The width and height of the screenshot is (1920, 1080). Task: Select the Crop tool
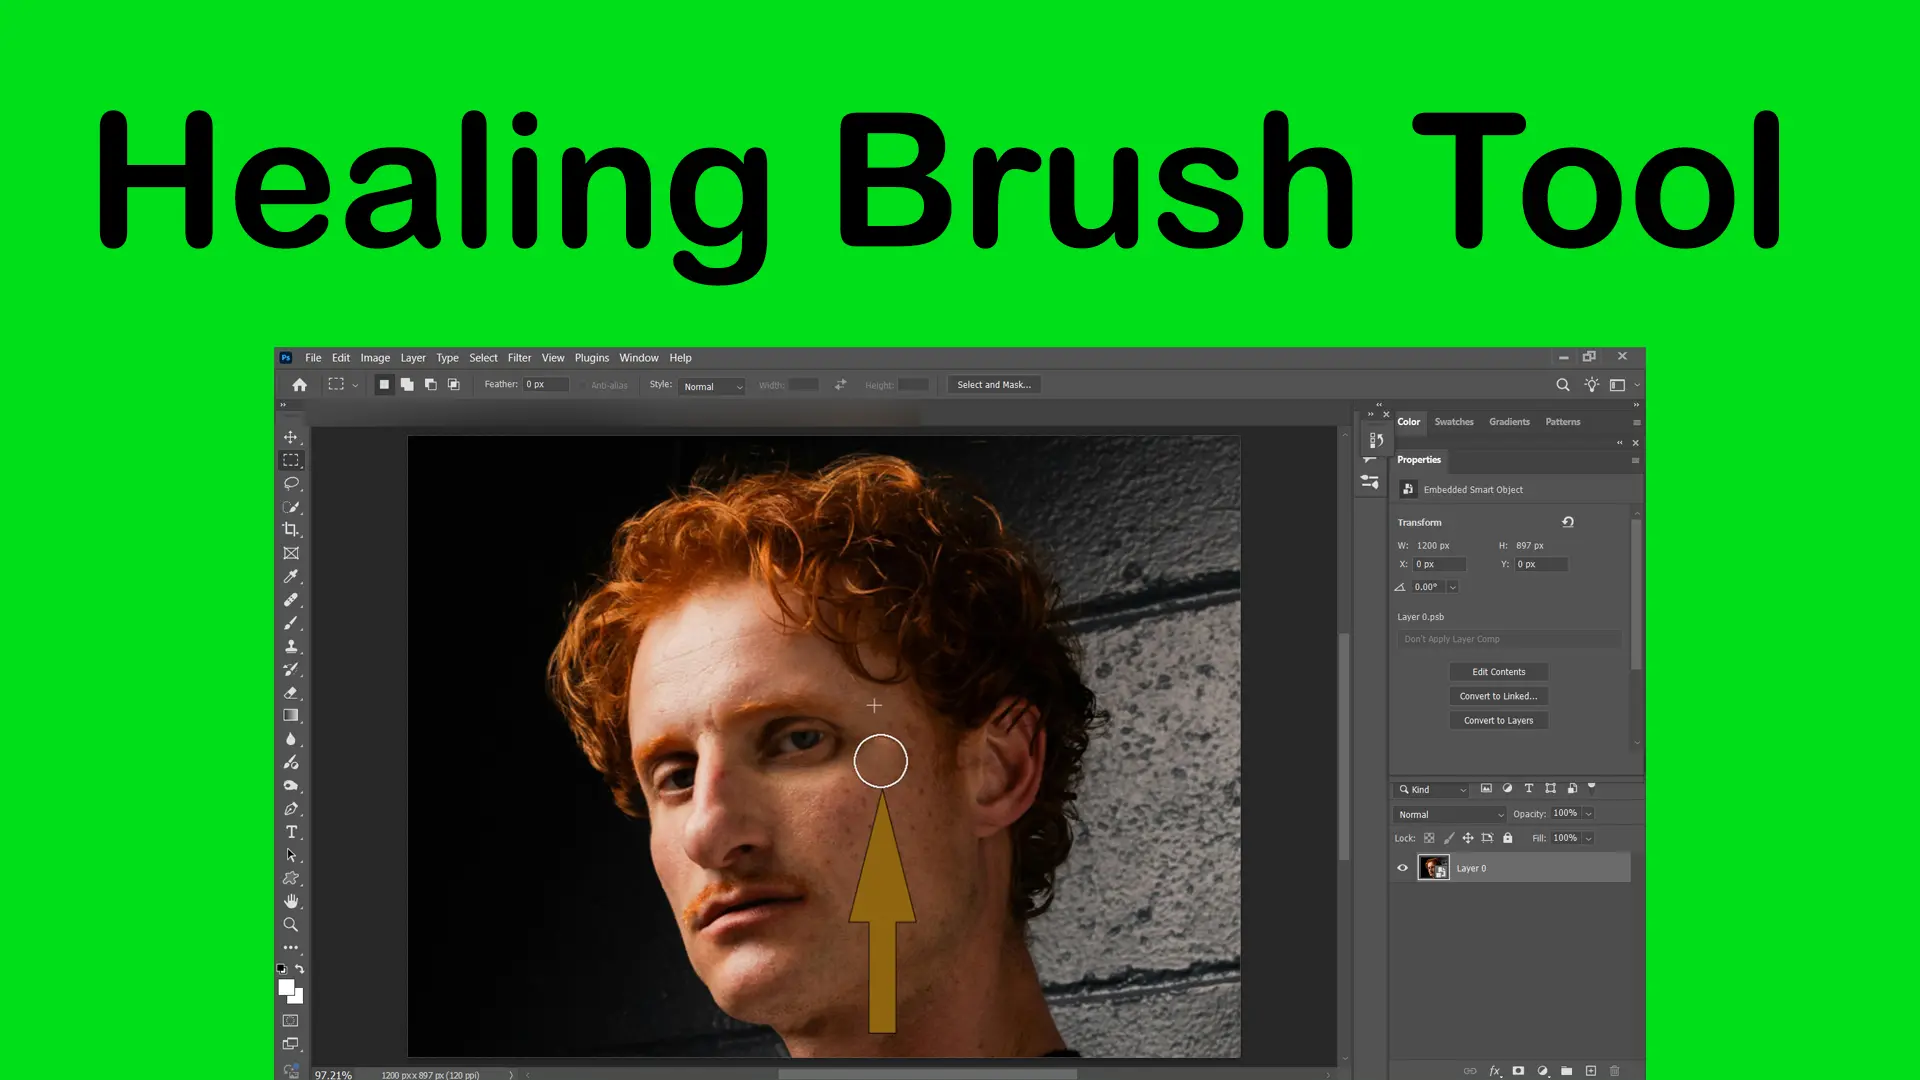pos(291,530)
